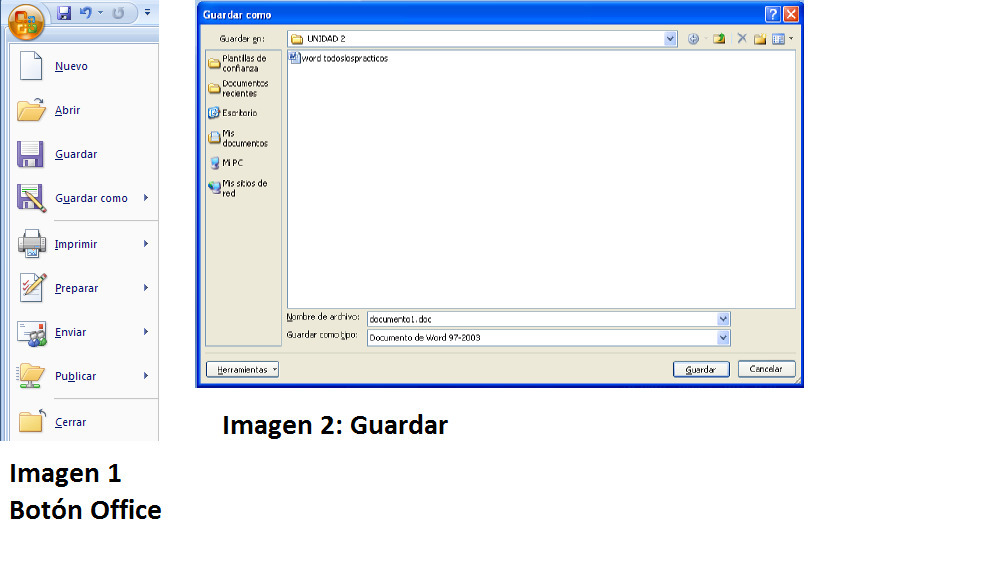Open the 'Guardar como tipo' file type dropdown

tap(723, 338)
